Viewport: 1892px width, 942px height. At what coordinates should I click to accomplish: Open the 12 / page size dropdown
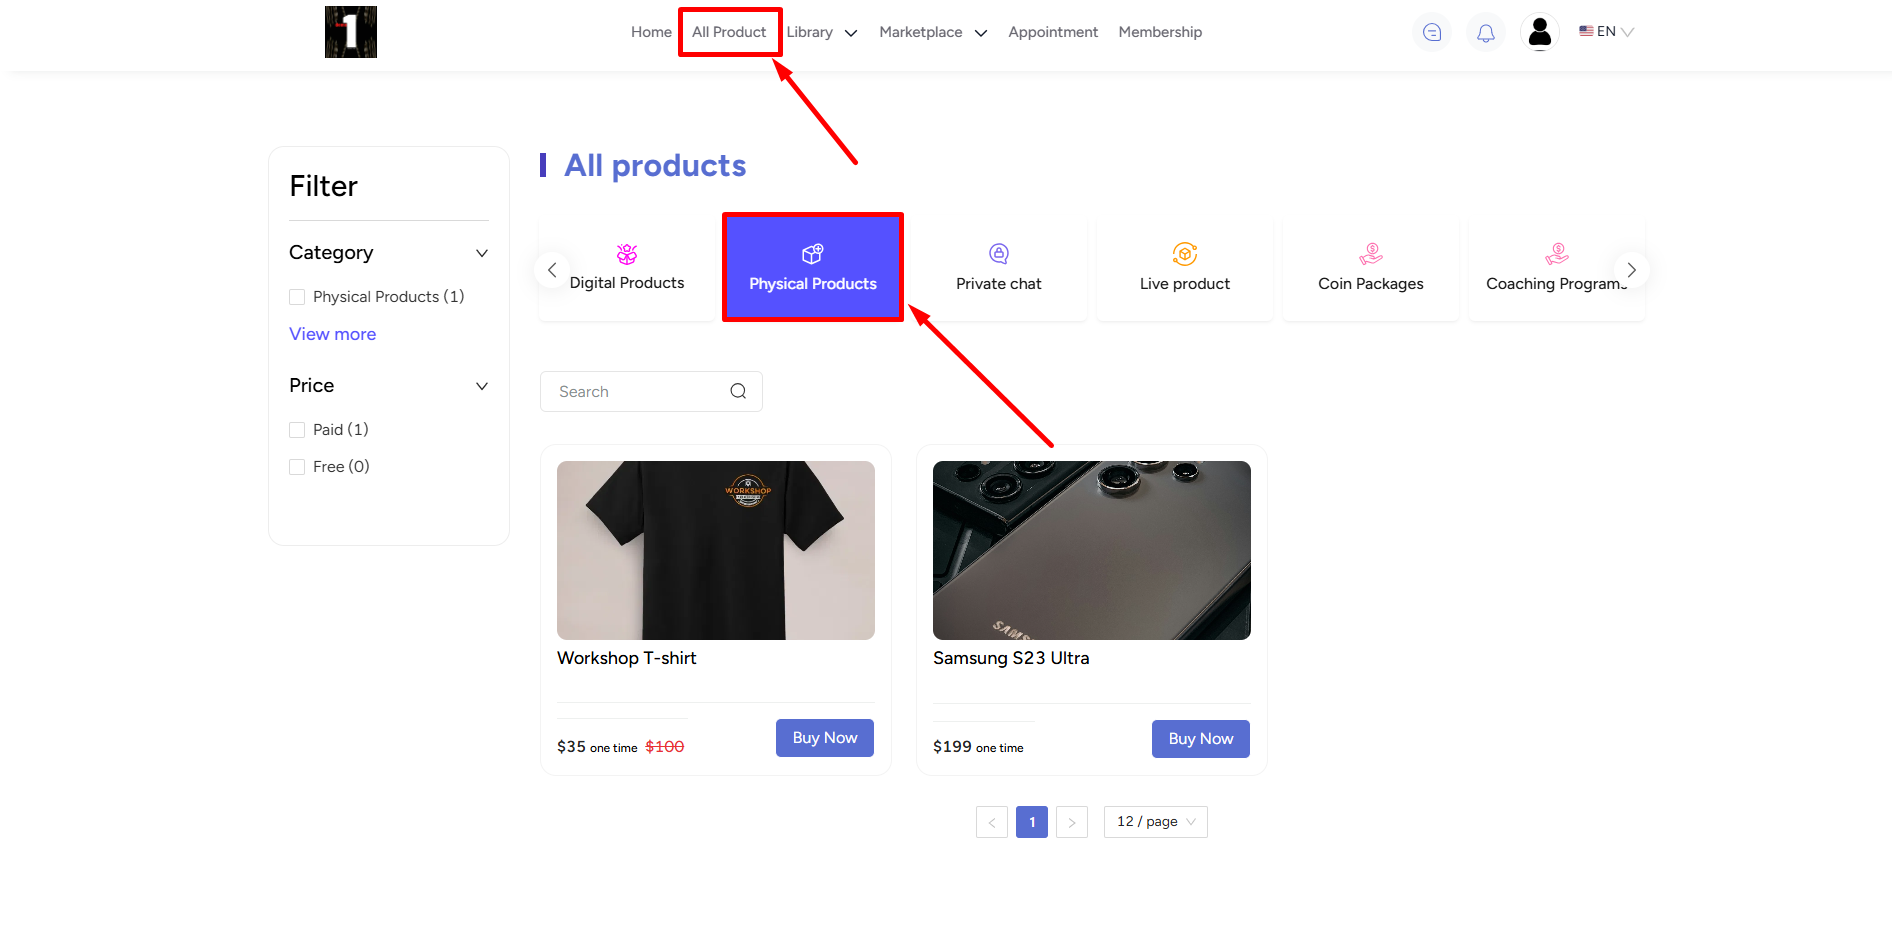1155,822
